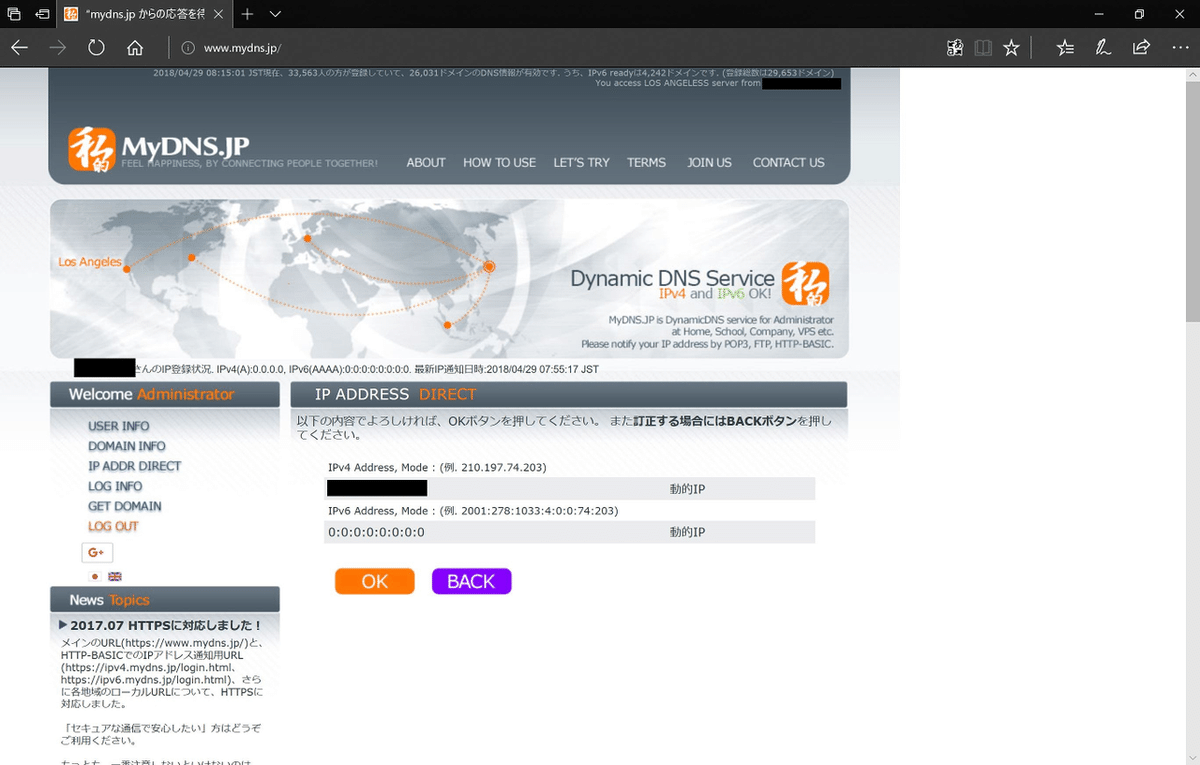Click the 2017.07 HTTPS news headline
The width and height of the screenshot is (1200, 765).
point(166,625)
